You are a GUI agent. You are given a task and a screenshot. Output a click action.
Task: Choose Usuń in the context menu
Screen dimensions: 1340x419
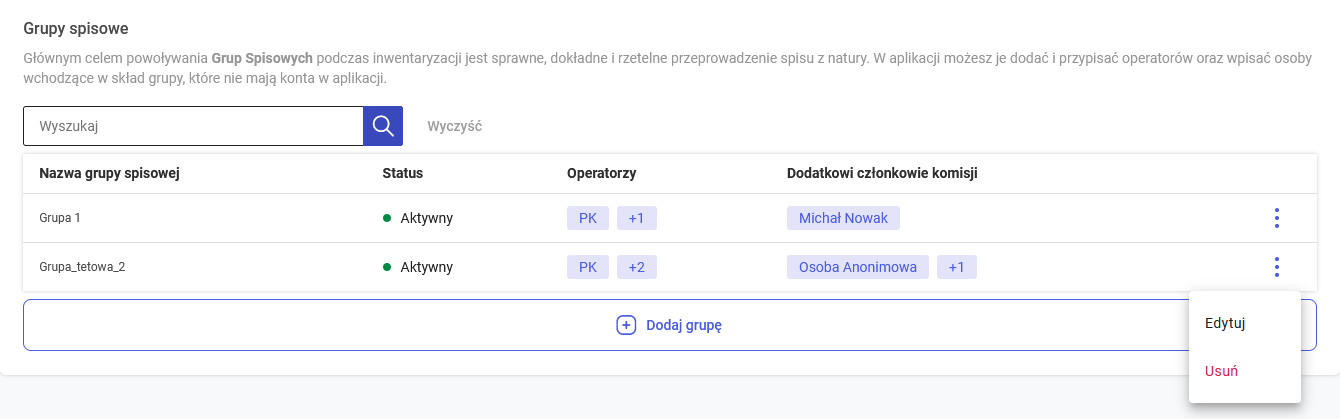point(1222,370)
